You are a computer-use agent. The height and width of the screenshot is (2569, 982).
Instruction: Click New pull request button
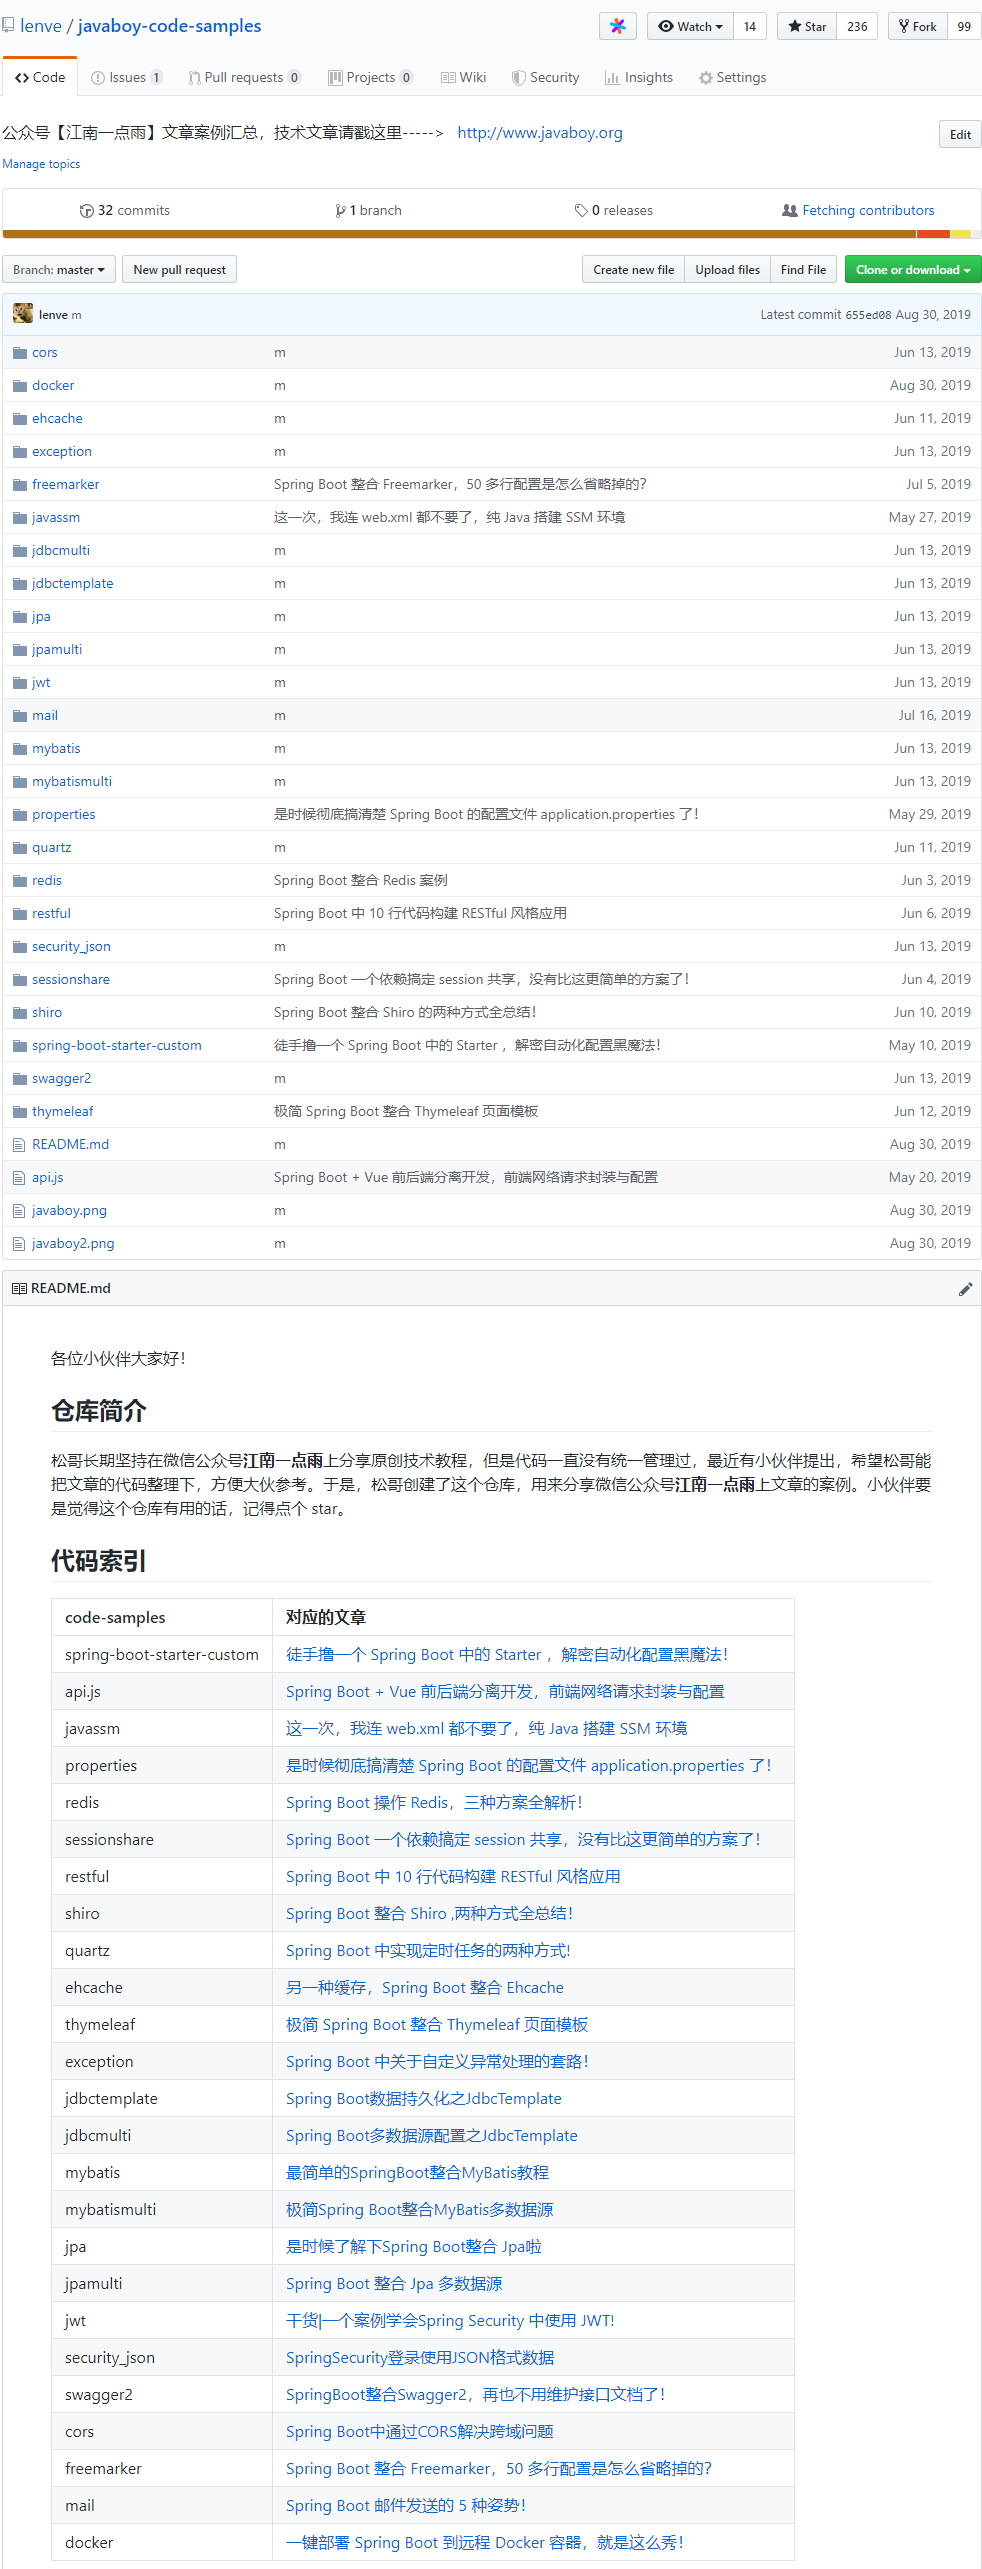tap(180, 270)
